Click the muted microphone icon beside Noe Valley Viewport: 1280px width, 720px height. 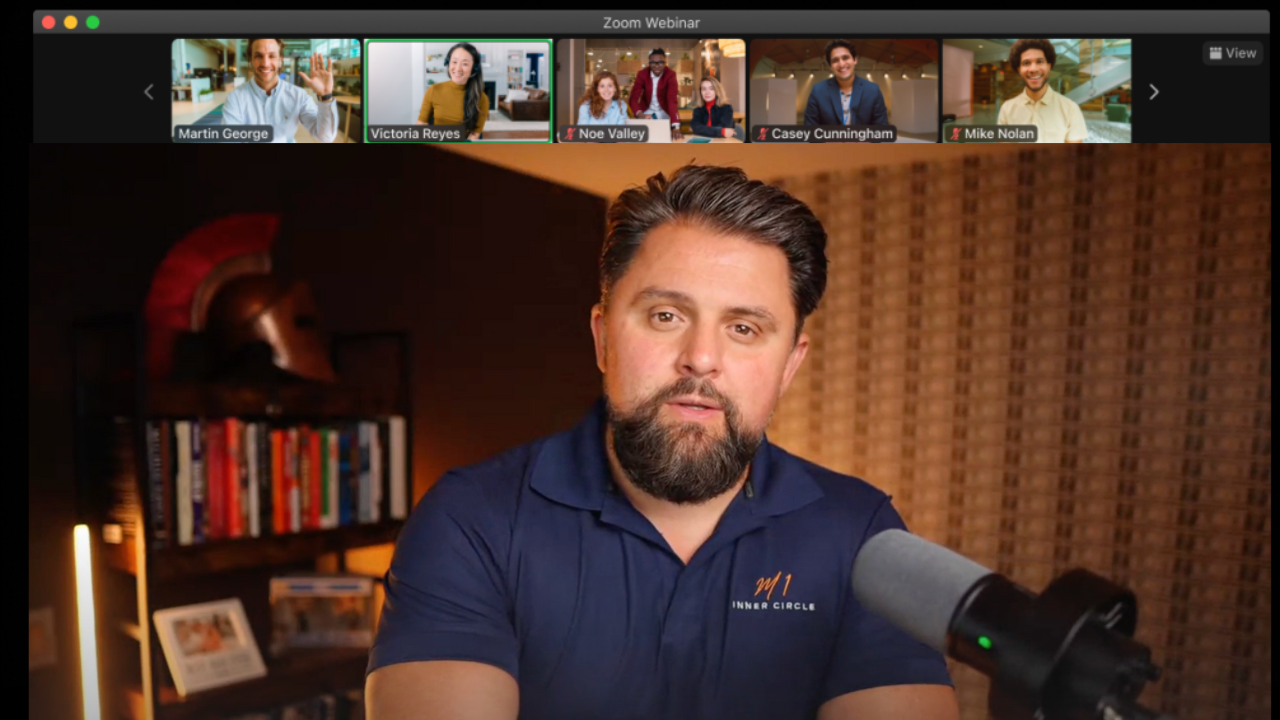click(569, 133)
